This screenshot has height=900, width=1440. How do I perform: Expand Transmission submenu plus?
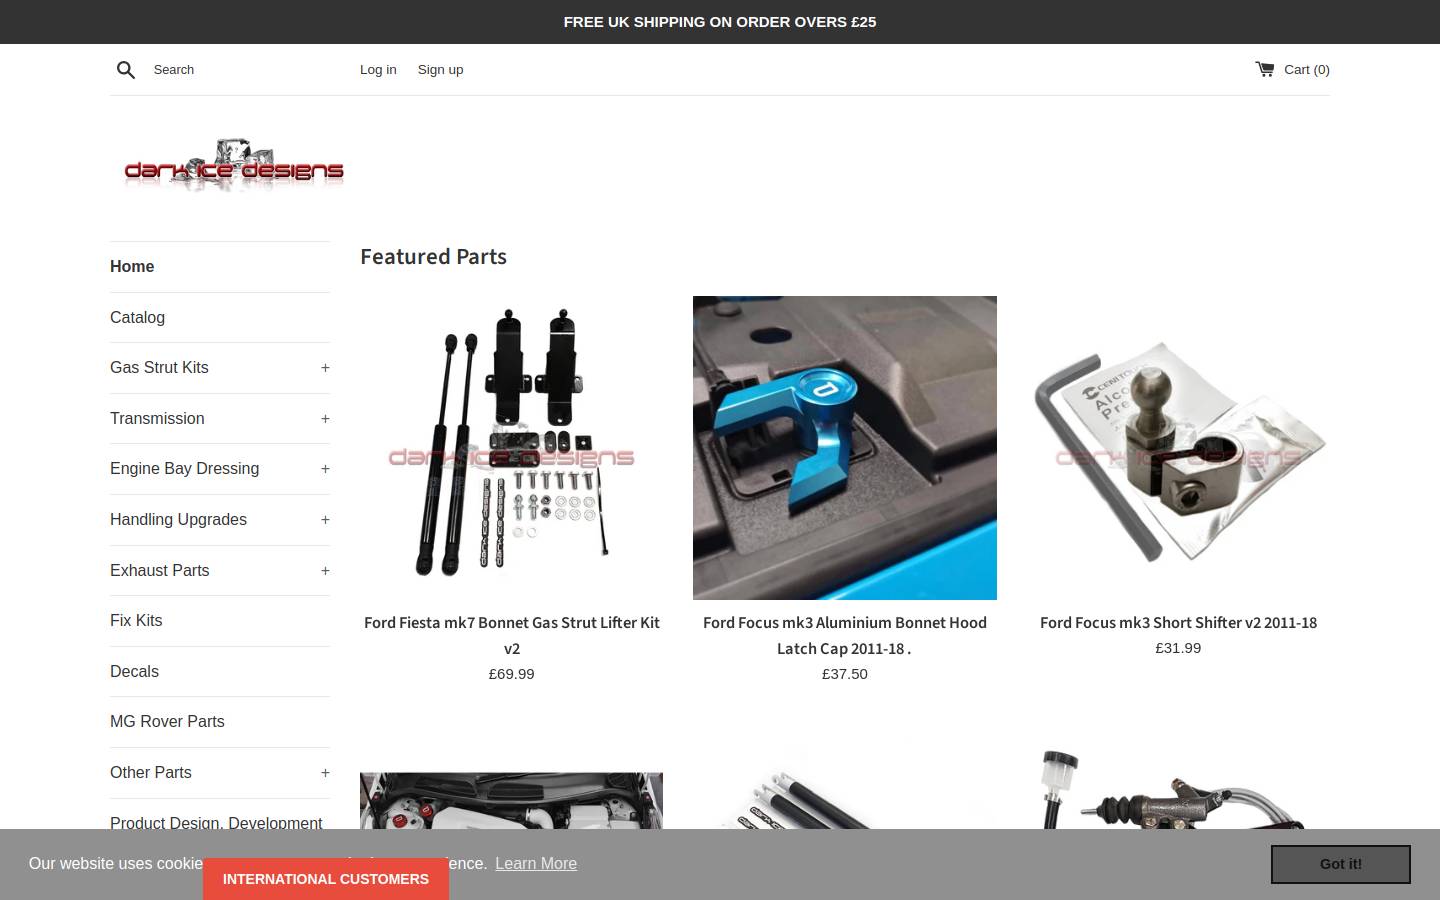coord(325,419)
